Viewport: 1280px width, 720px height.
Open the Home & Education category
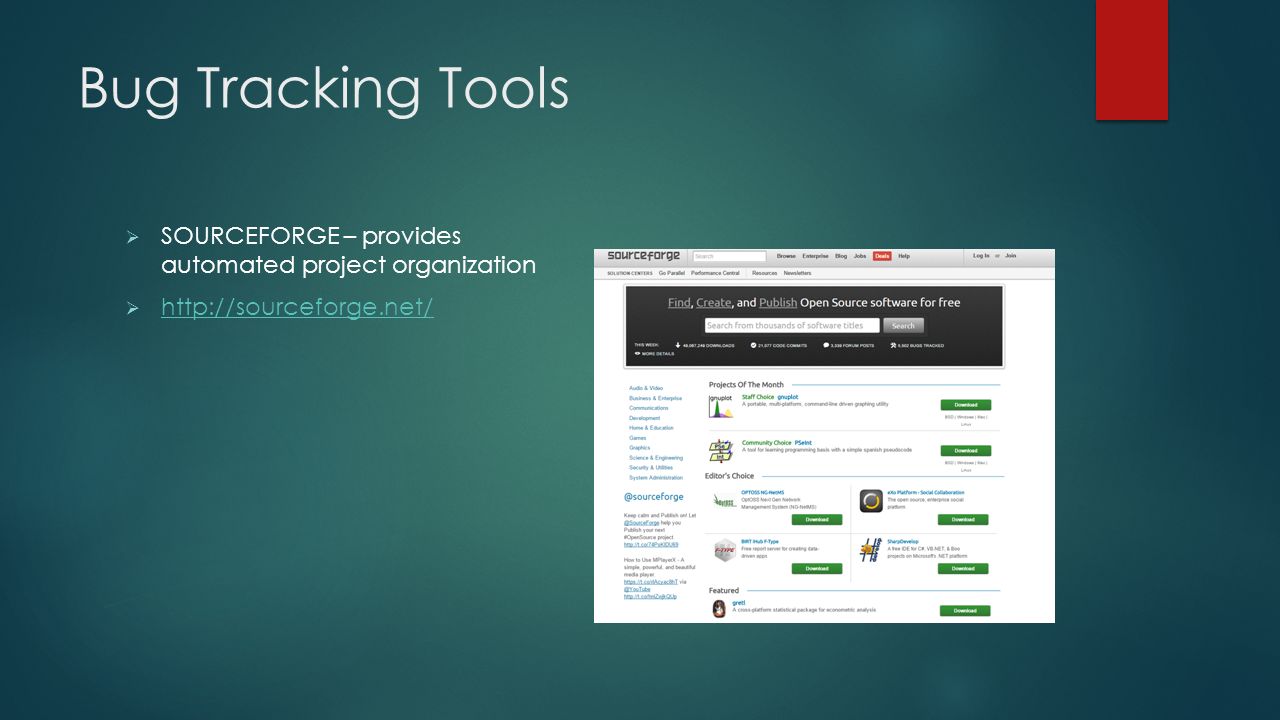(x=651, y=428)
